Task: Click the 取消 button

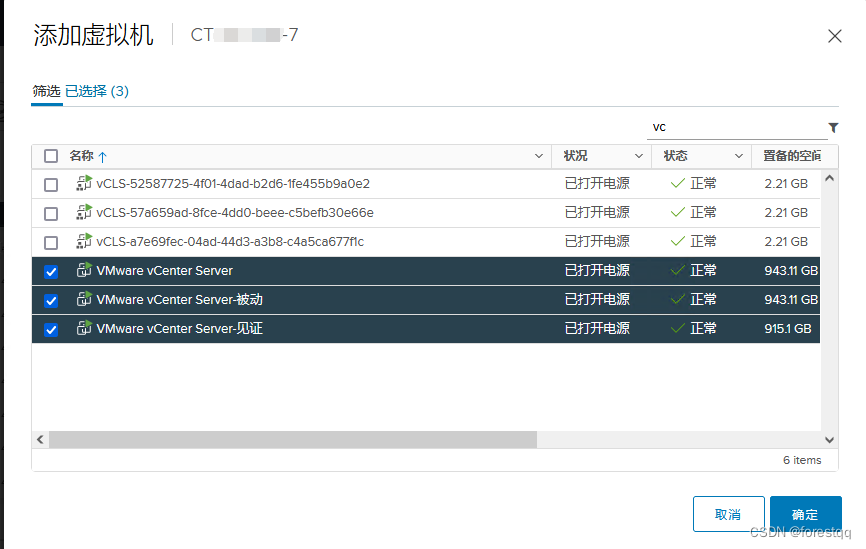Action: click(728, 514)
